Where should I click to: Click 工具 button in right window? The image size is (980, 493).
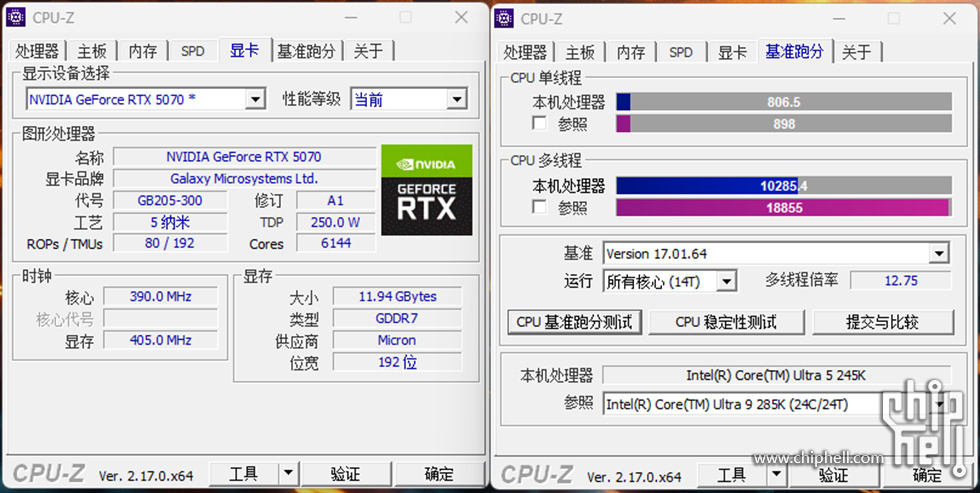tap(732, 476)
